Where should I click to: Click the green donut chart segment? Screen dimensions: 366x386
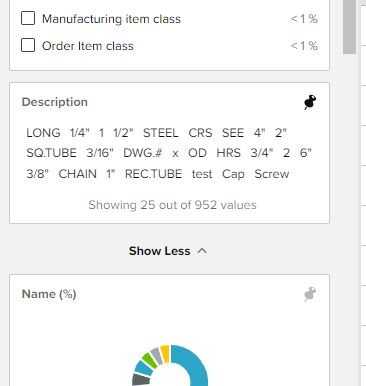pos(149,361)
